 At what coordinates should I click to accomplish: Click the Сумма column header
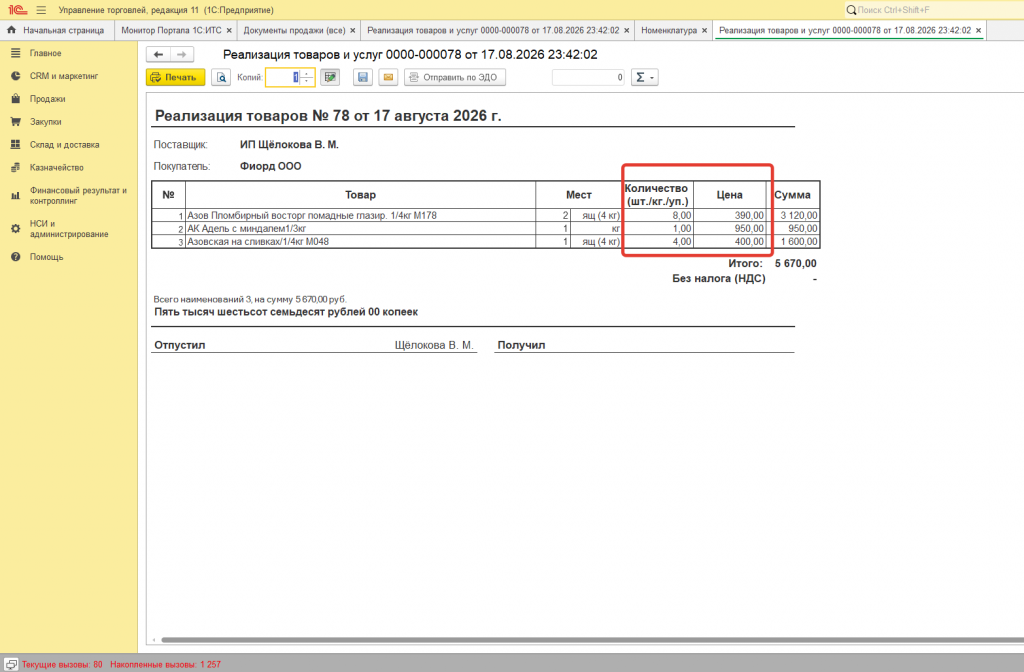pos(792,195)
